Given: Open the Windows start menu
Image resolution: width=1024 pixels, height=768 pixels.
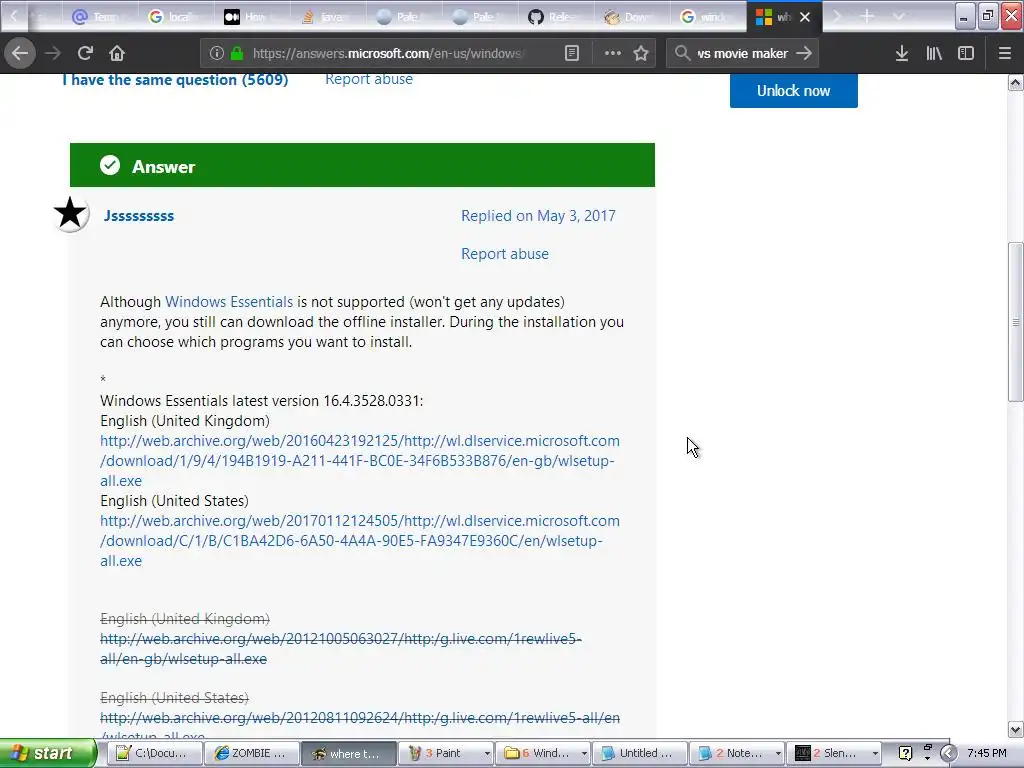Looking at the screenshot, I should tap(47, 753).
